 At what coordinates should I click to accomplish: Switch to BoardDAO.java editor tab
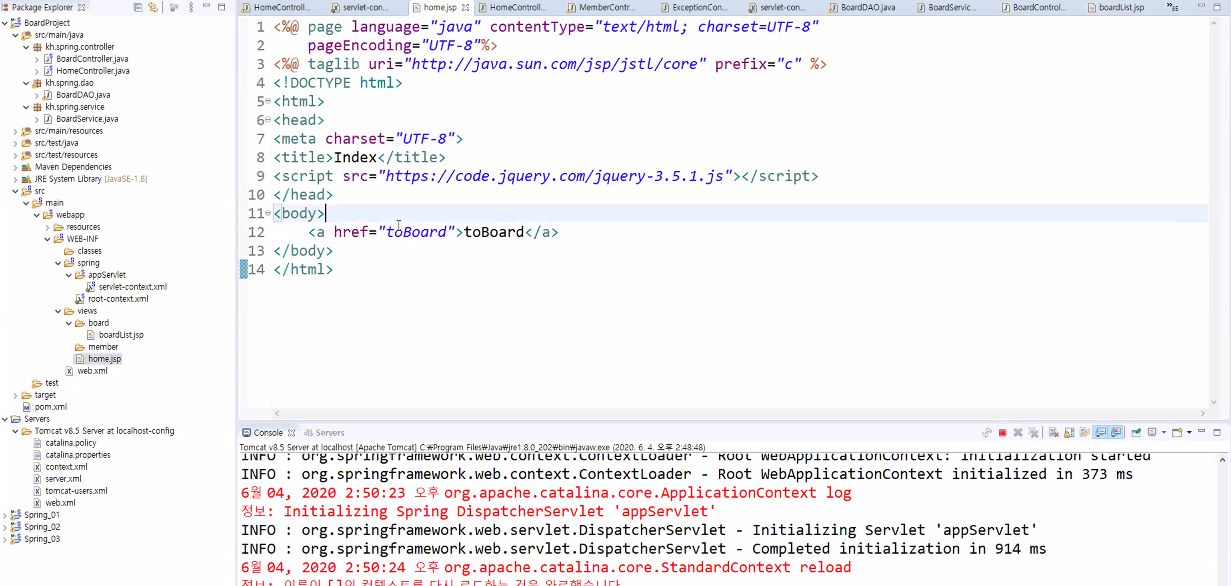click(861, 7)
